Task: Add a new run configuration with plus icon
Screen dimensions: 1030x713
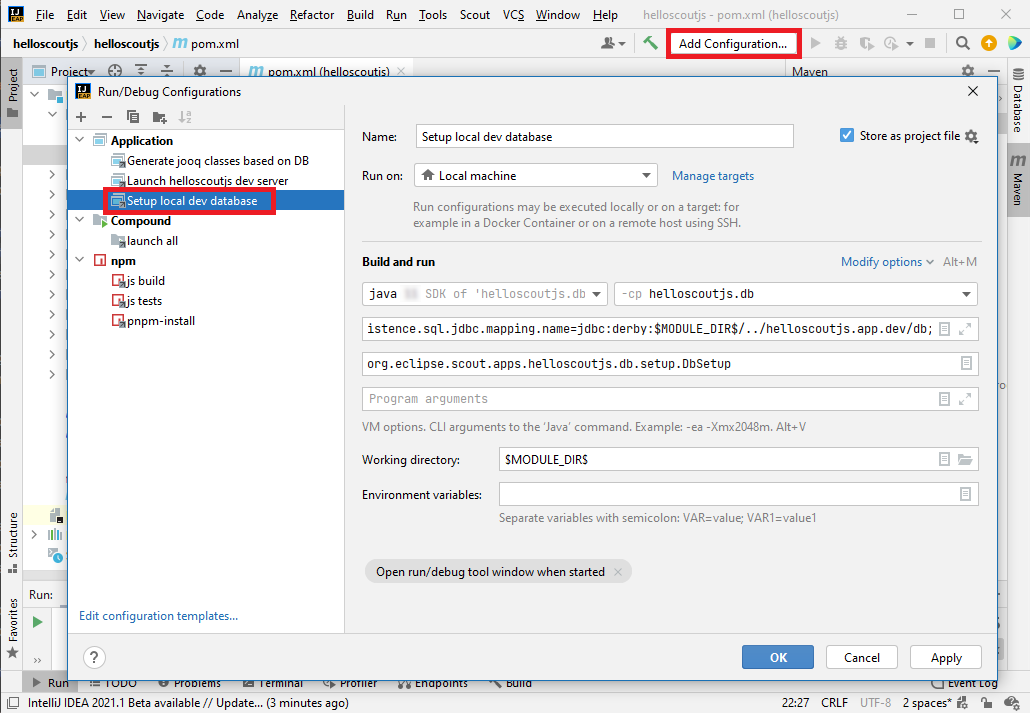Action: (x=81, y=116)
